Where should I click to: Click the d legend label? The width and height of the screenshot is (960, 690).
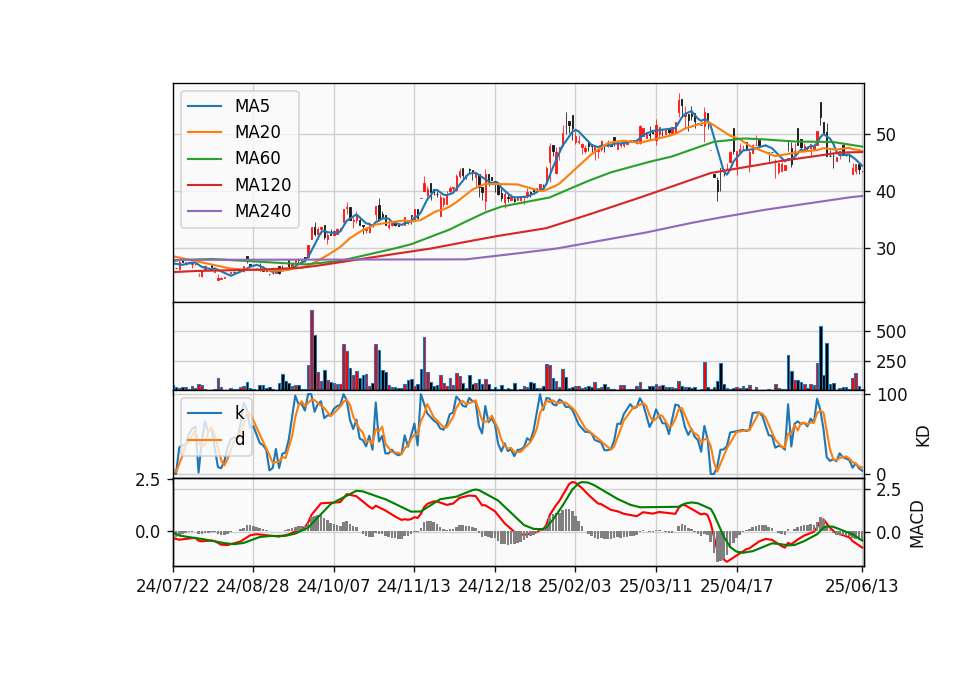240,439
